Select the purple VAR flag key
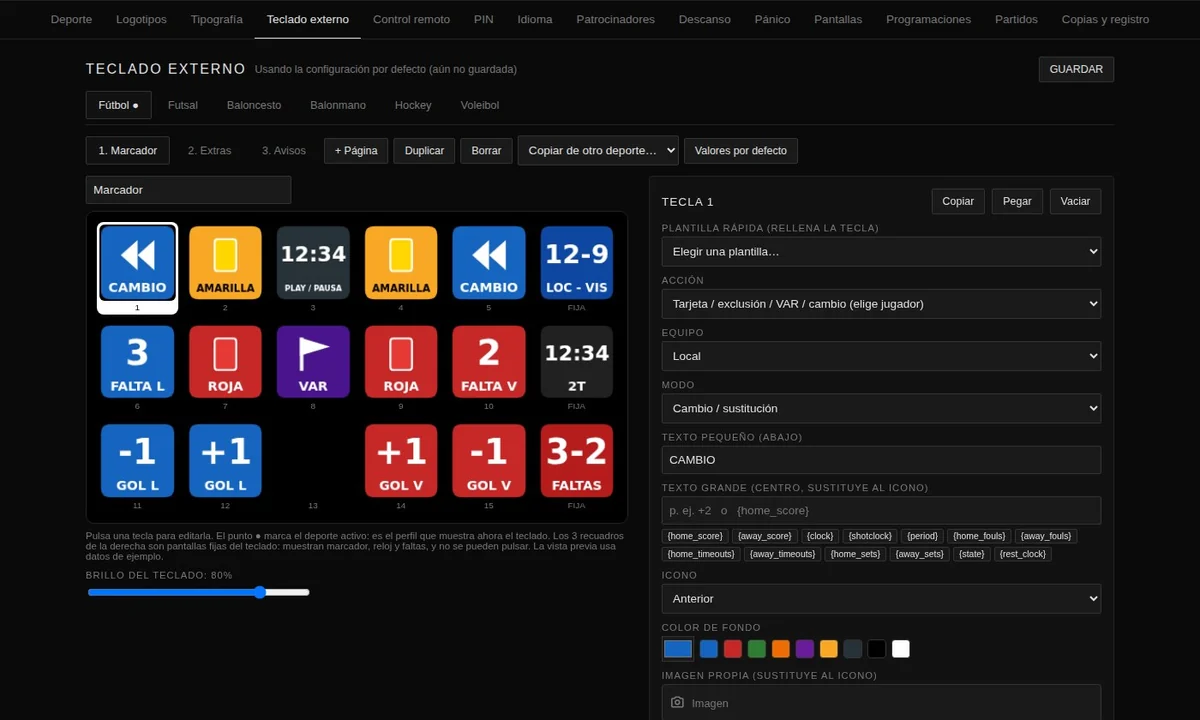This screenshot has width=1200, height=720. (313, 362)
